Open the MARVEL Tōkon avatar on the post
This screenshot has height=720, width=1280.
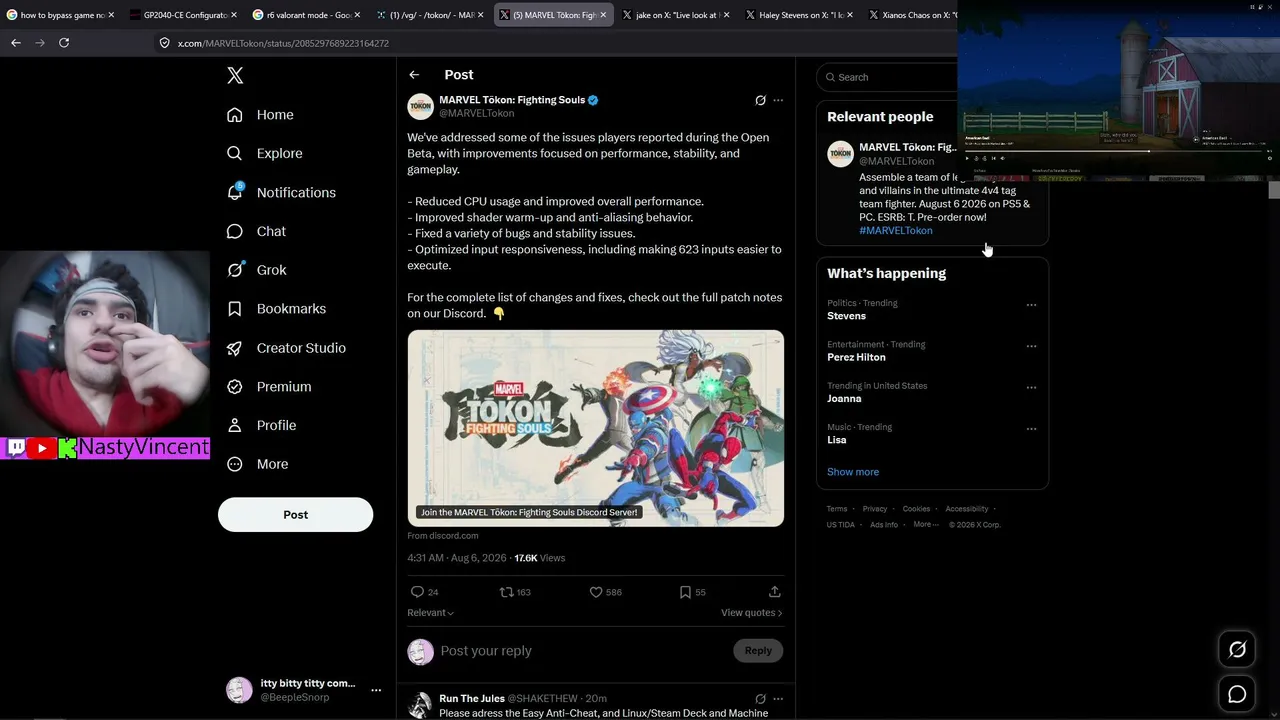pyautogui.click(x=421, y=106)
